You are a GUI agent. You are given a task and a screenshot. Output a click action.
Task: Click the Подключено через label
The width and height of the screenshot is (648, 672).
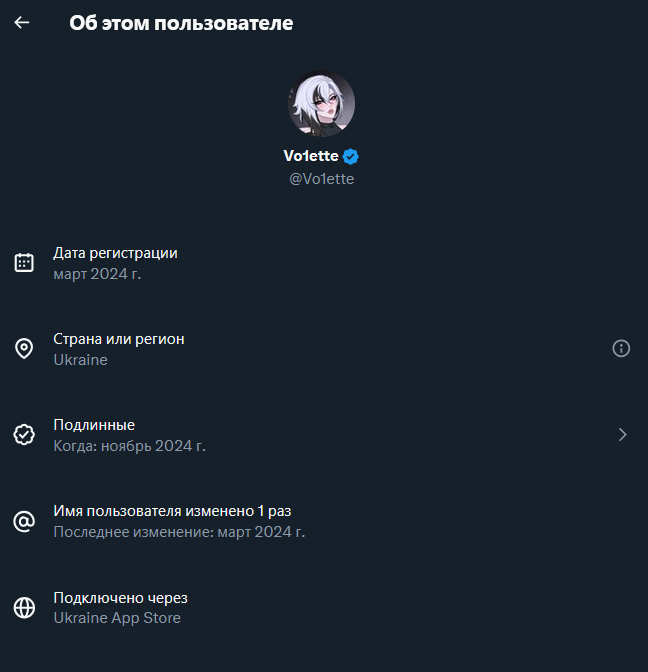[x=120, y=597]
